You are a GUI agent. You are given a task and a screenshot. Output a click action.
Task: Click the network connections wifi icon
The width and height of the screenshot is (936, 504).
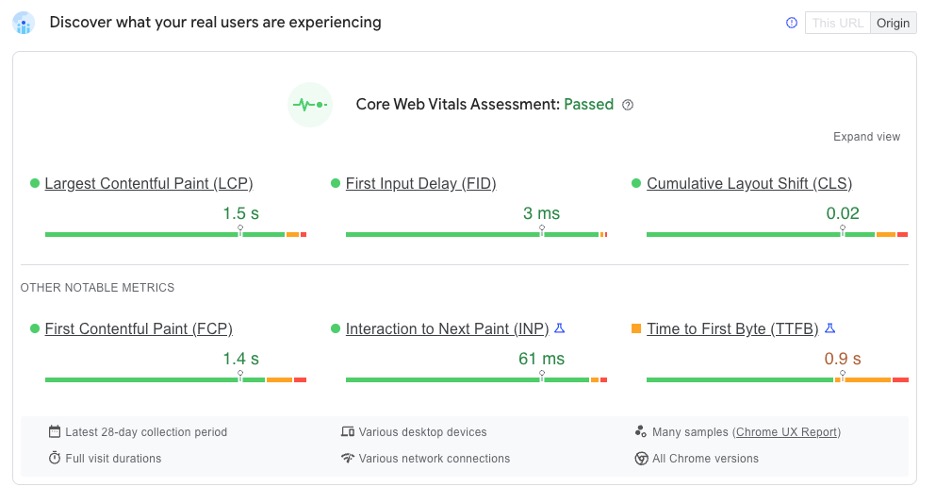347,459
